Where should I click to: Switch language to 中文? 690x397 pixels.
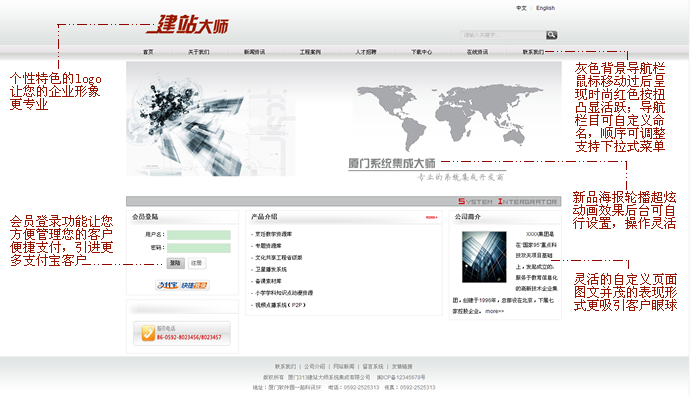point(521,8)
